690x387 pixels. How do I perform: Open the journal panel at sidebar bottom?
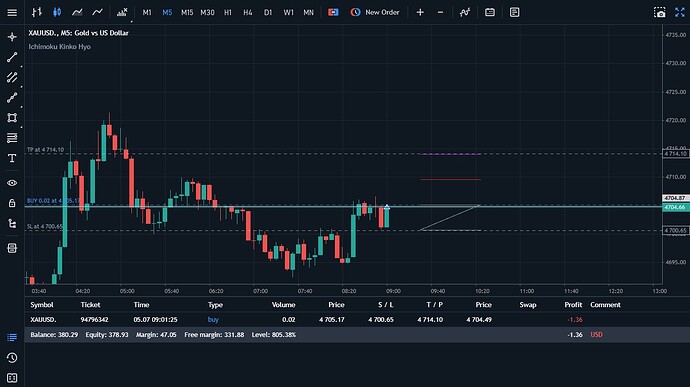[x=12, y=378]
